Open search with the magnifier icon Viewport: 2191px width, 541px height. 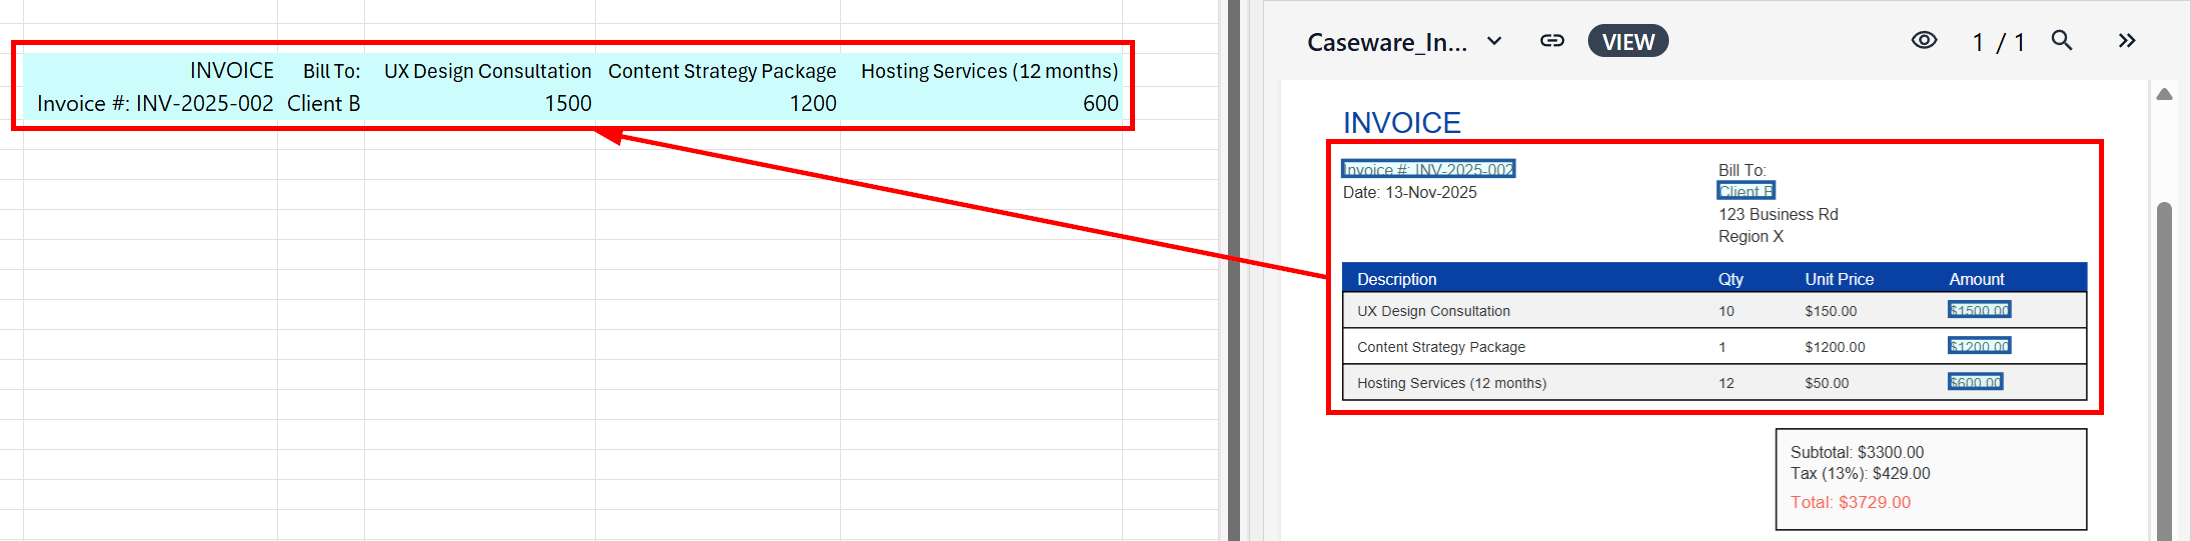click(2061, 41)
